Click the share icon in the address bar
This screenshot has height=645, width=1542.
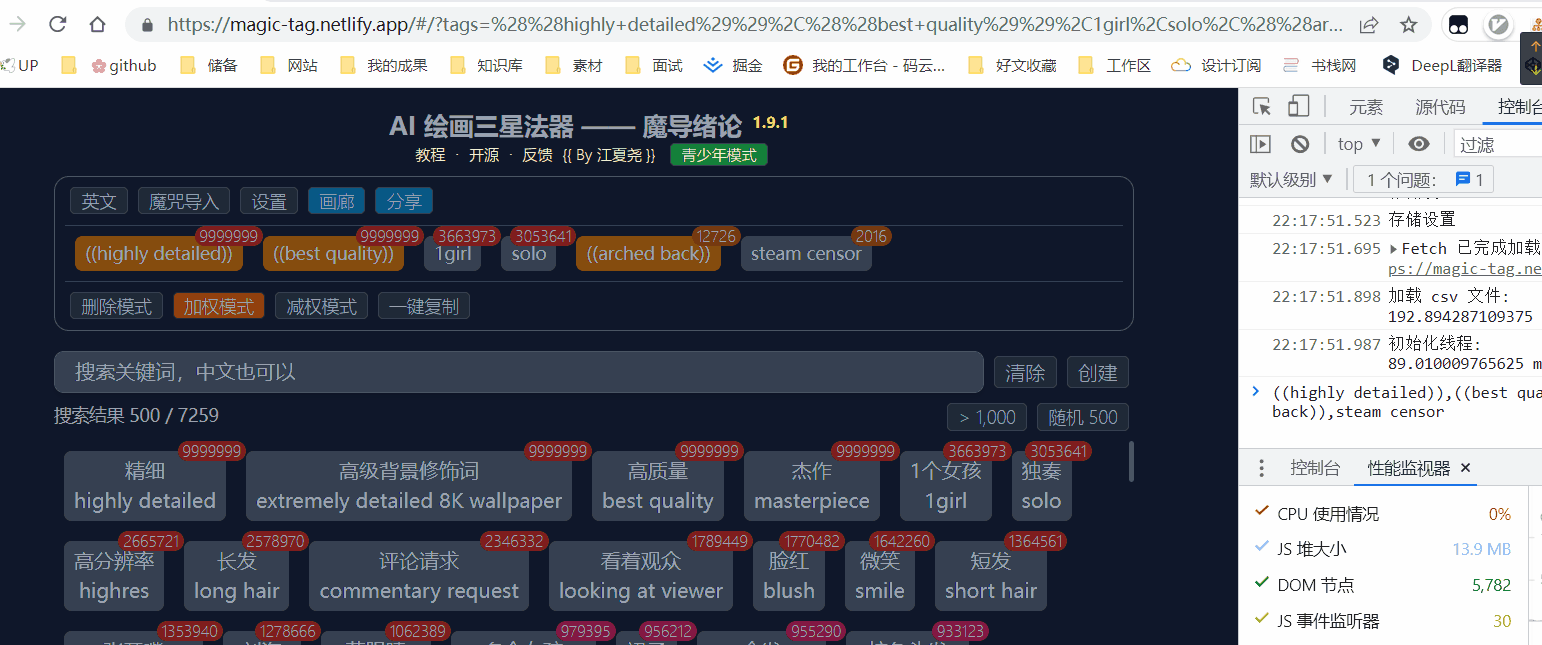[1369, 24]
